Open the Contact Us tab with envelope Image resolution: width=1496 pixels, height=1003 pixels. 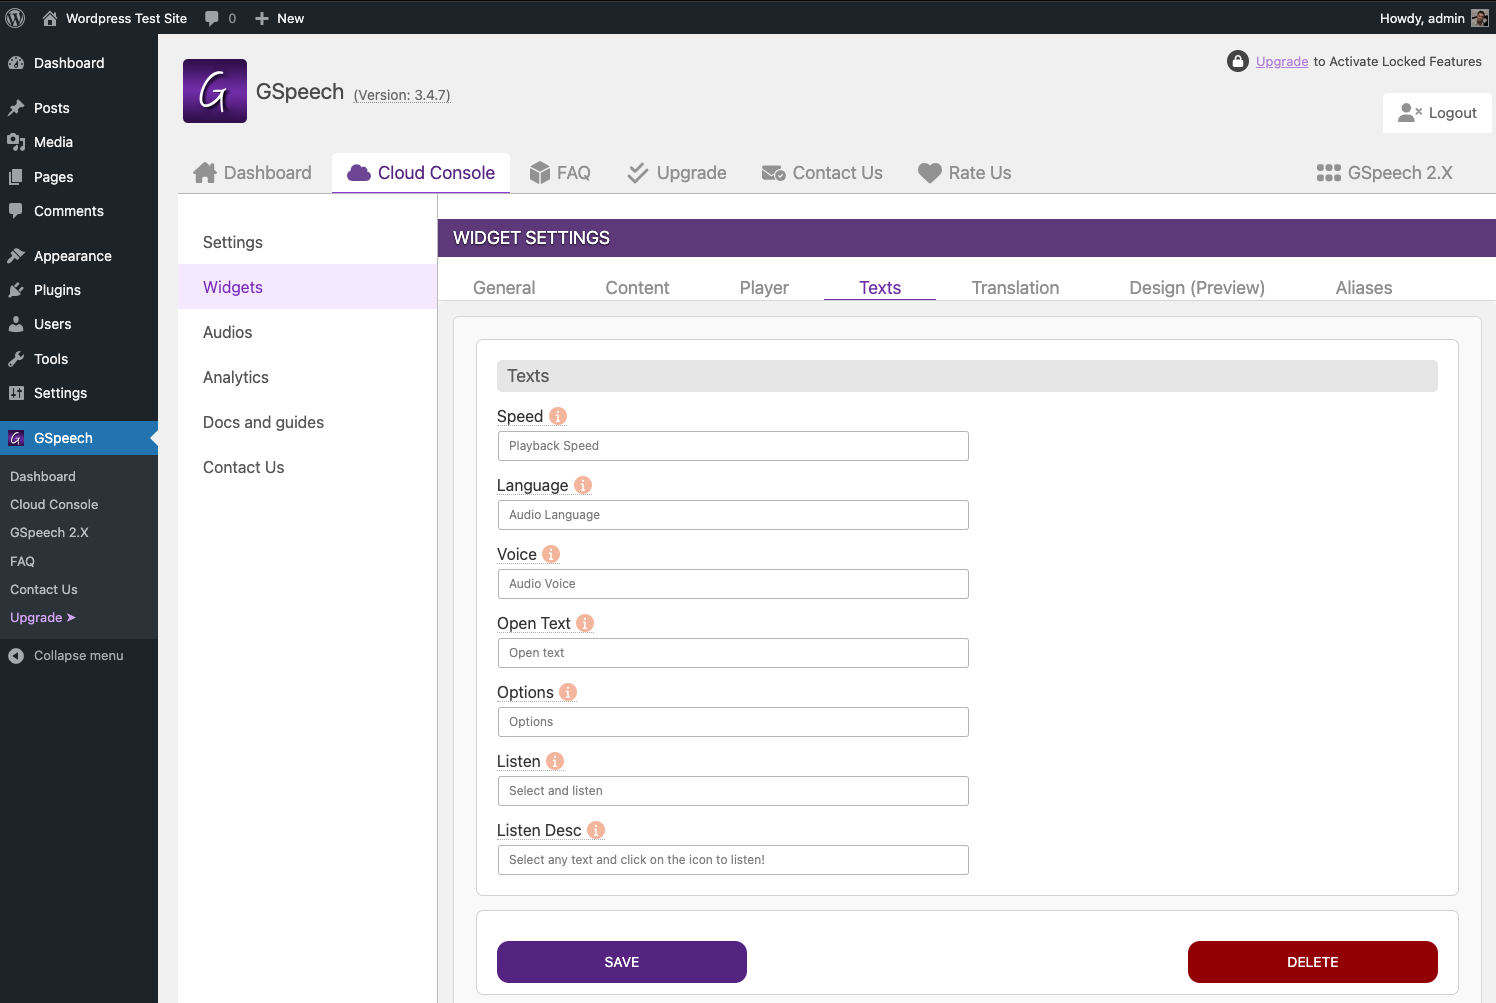click(822, 173)
